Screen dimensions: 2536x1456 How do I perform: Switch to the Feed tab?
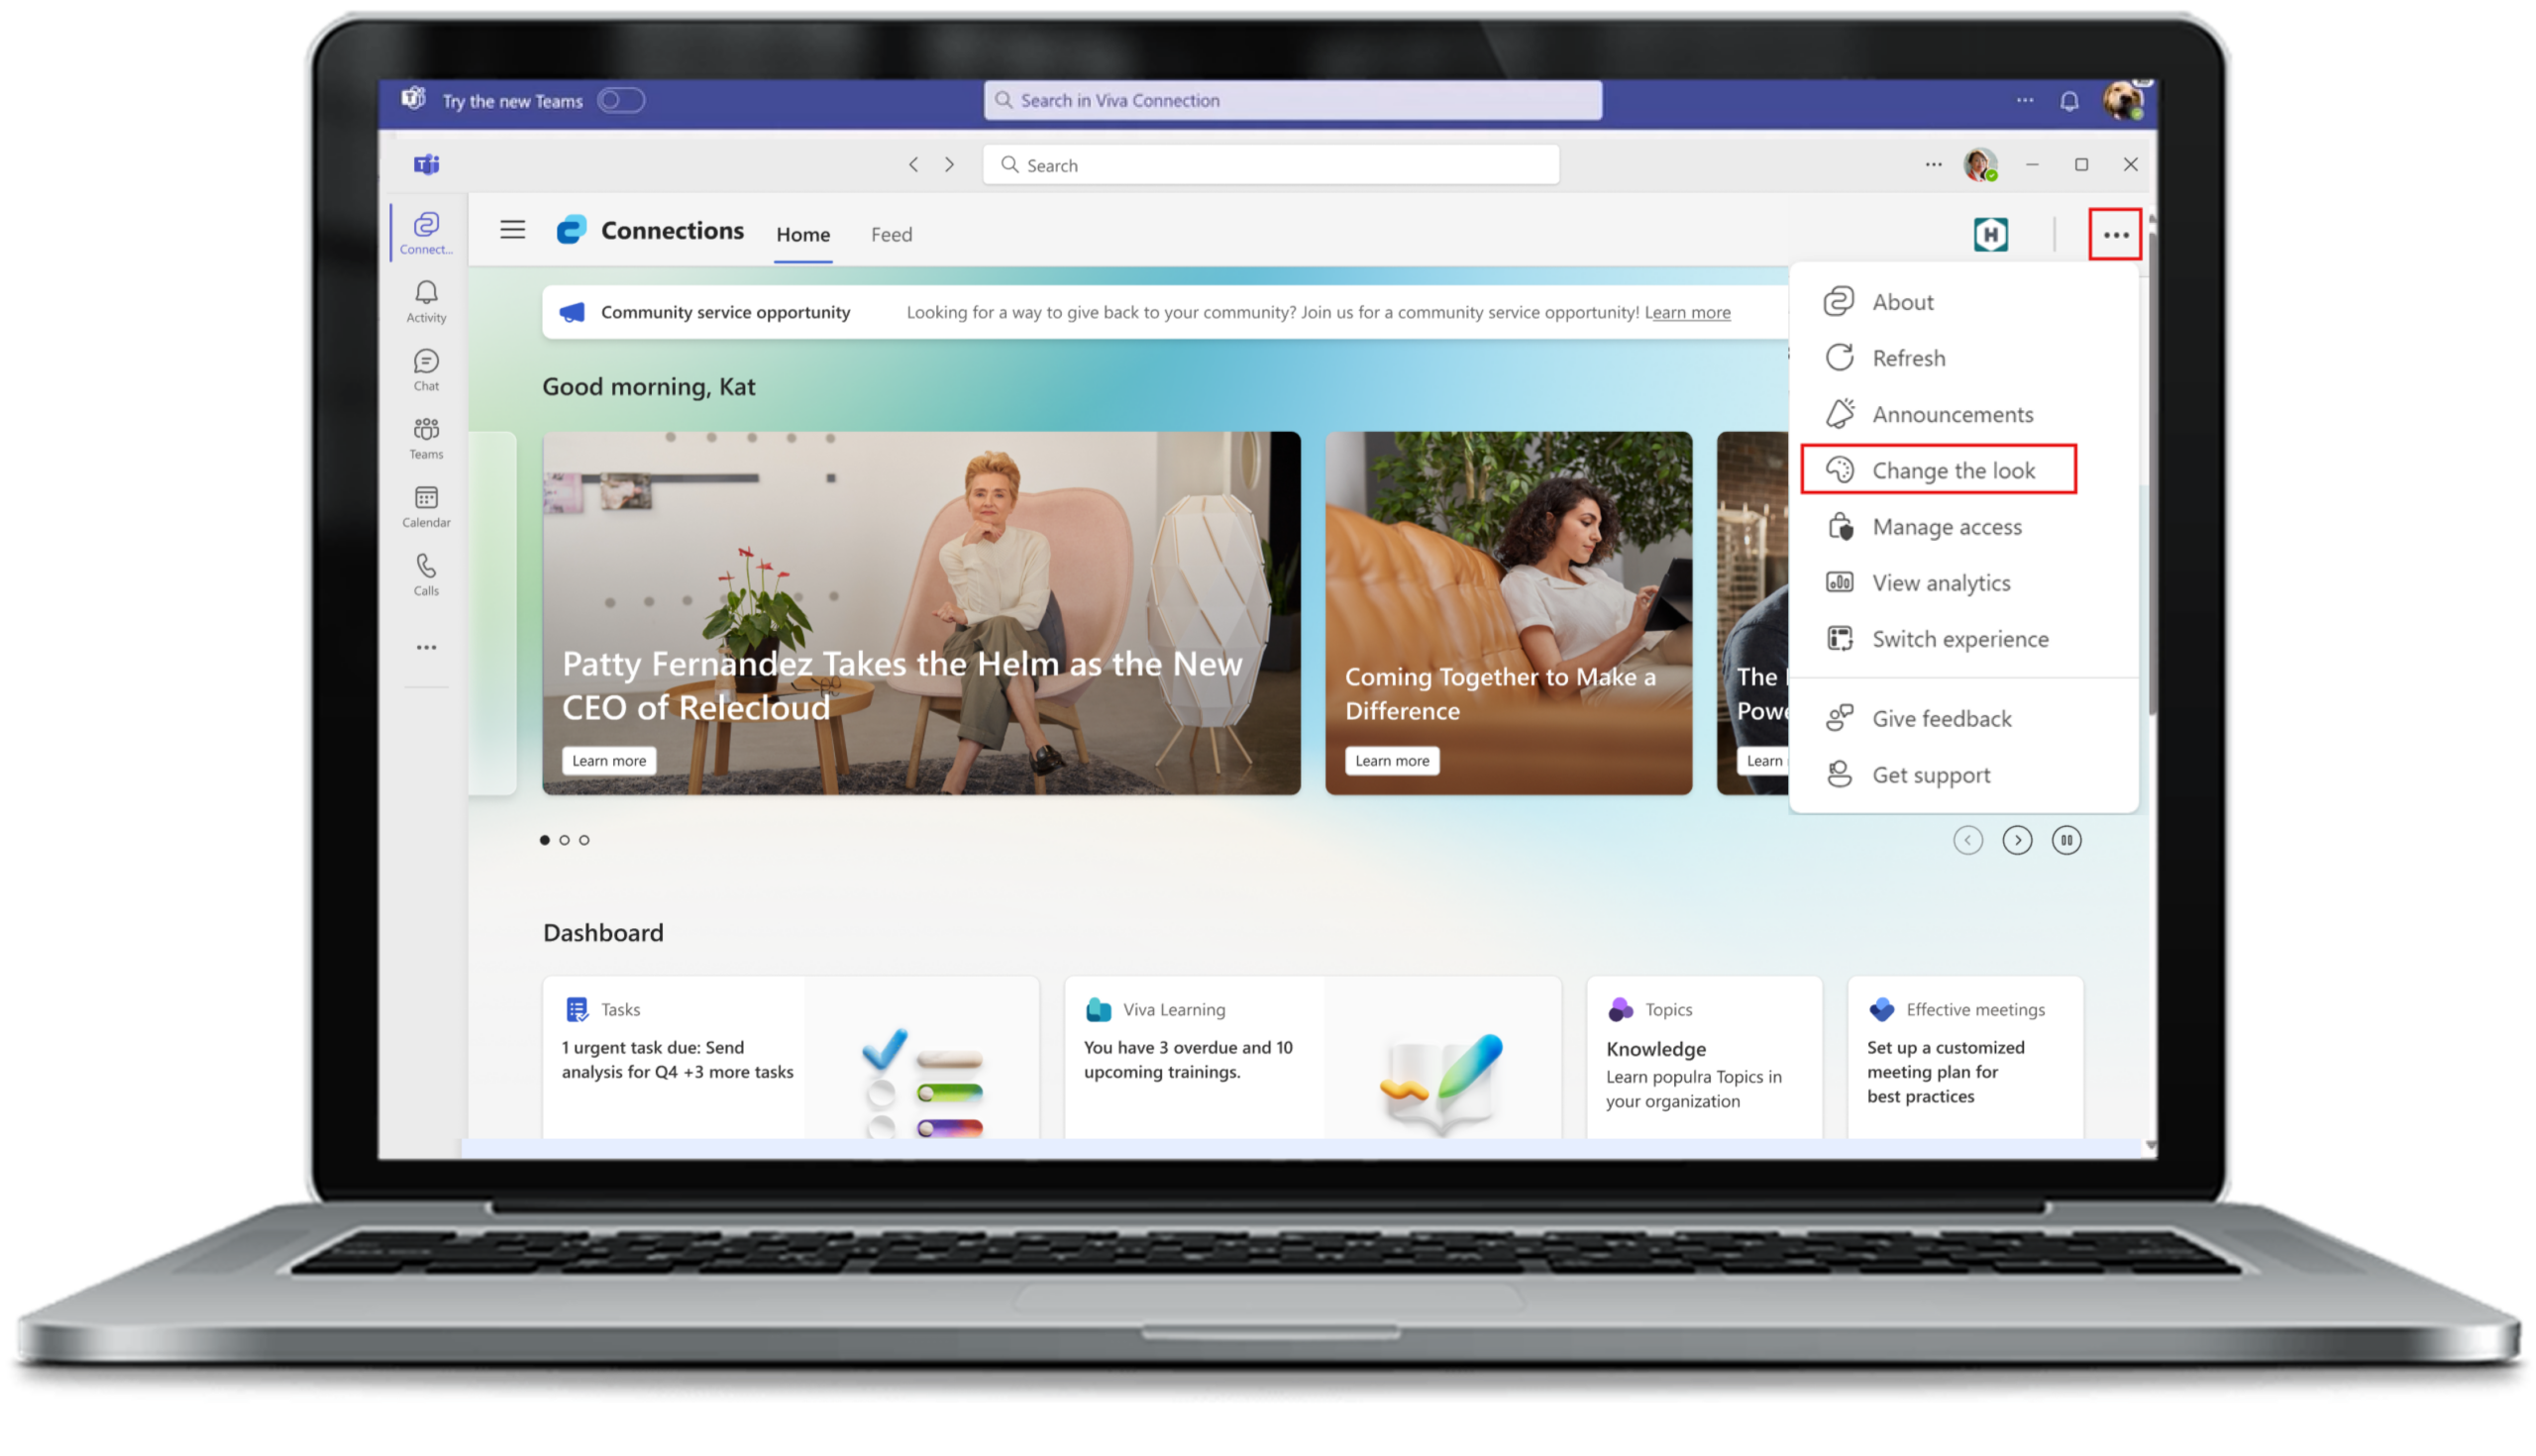tap(890, 235)
